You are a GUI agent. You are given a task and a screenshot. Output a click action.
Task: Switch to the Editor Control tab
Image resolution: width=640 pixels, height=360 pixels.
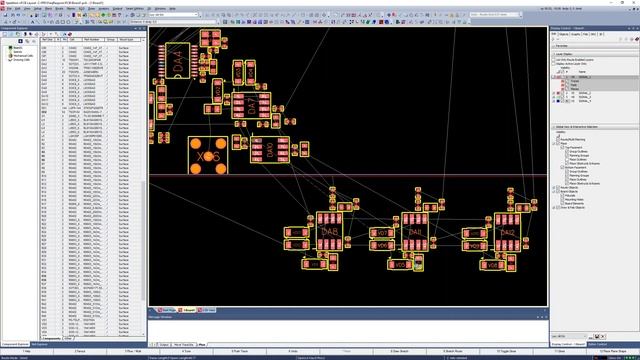coord(598,344)
